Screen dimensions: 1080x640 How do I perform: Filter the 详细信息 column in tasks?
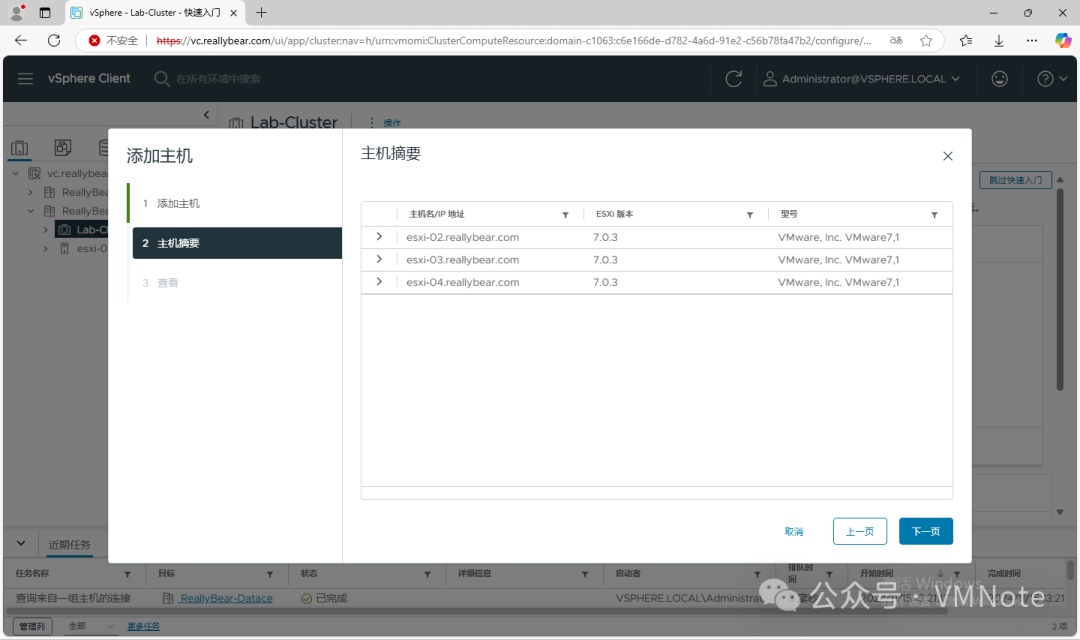(x=585, y=574)
